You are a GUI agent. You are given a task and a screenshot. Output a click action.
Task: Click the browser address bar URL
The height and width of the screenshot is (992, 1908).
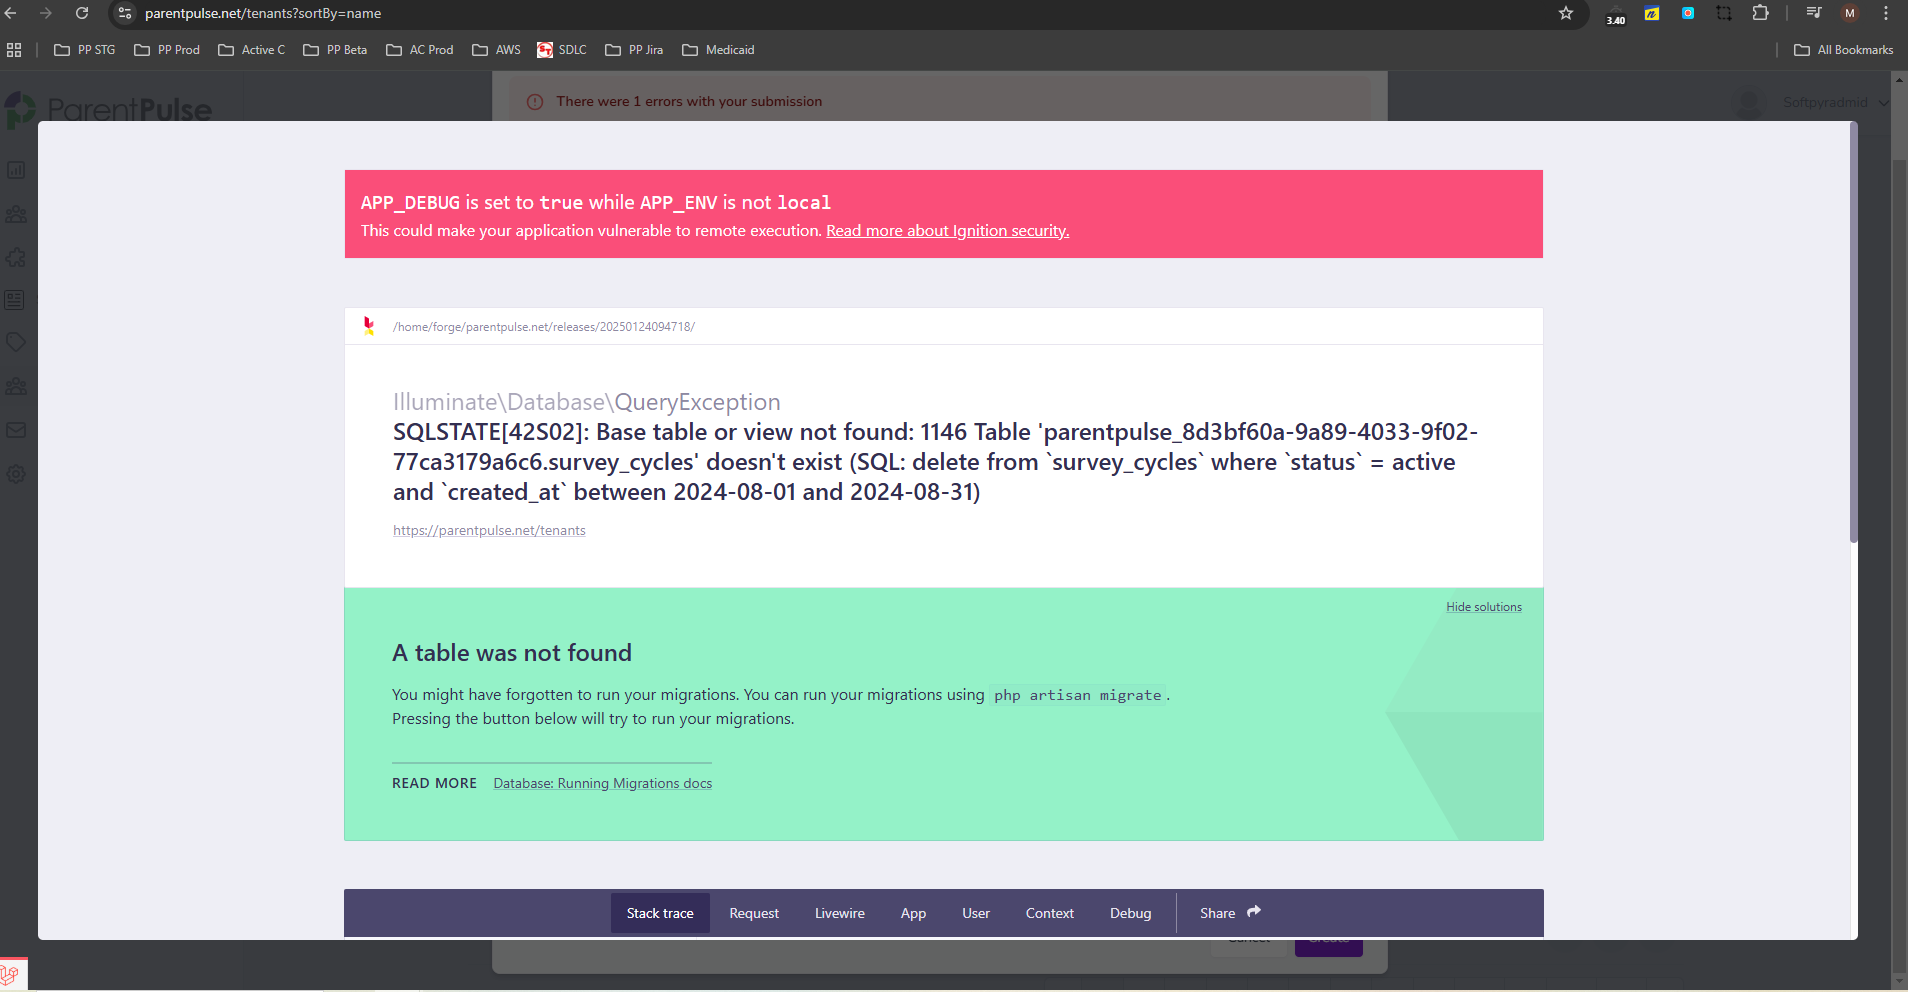[263, 13]
